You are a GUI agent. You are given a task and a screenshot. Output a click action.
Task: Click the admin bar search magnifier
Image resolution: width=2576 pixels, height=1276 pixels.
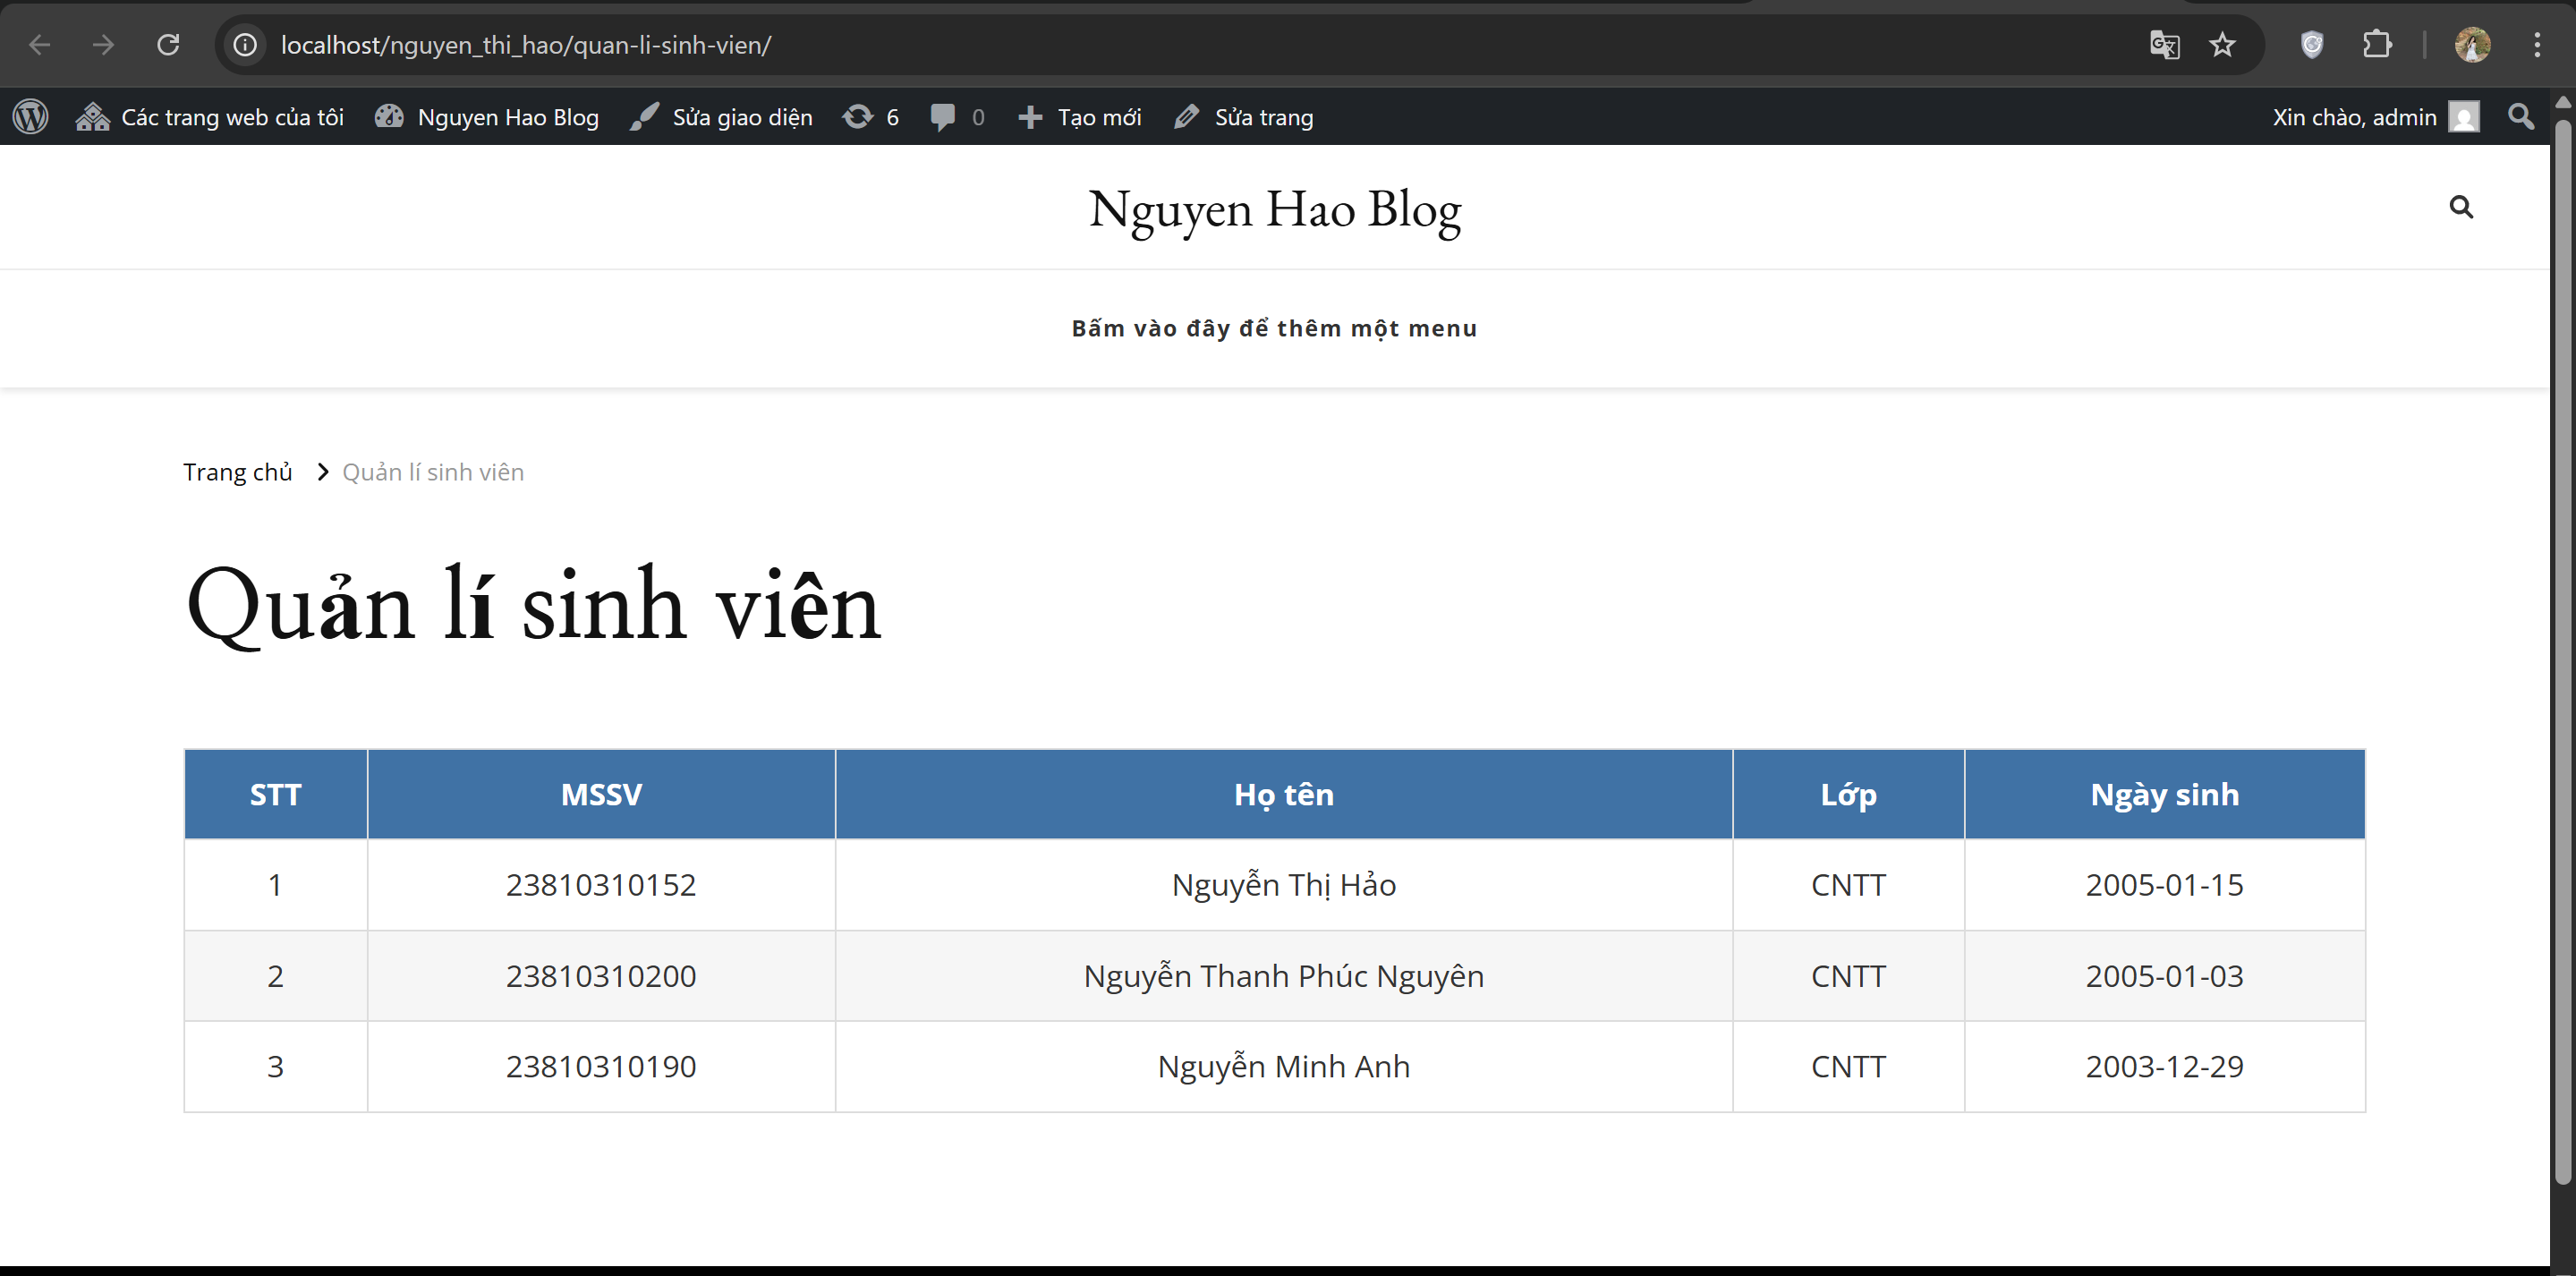[2521, 117]
